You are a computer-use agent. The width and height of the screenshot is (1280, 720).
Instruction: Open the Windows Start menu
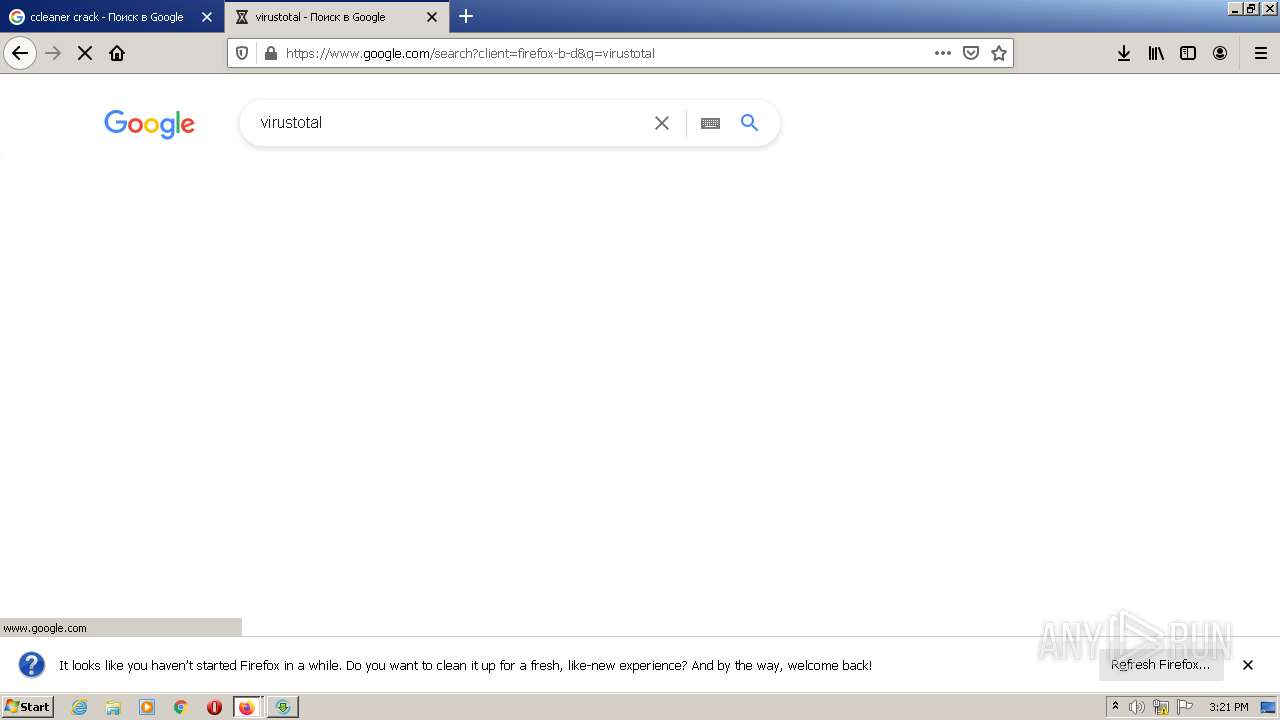pyautogui.click(x=27, y=706)
